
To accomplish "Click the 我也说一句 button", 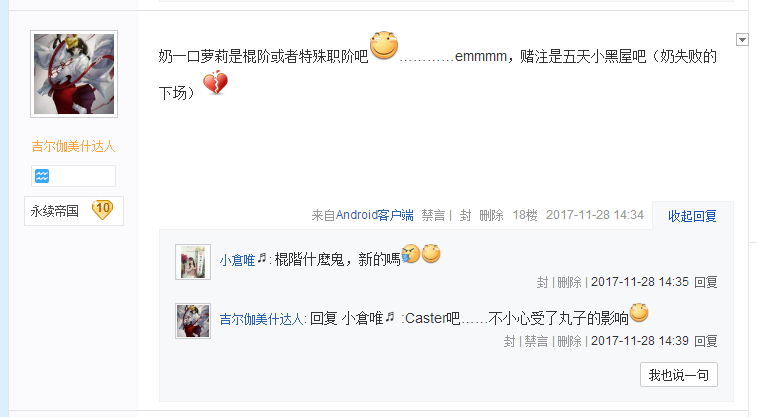I will click(679, 375).
